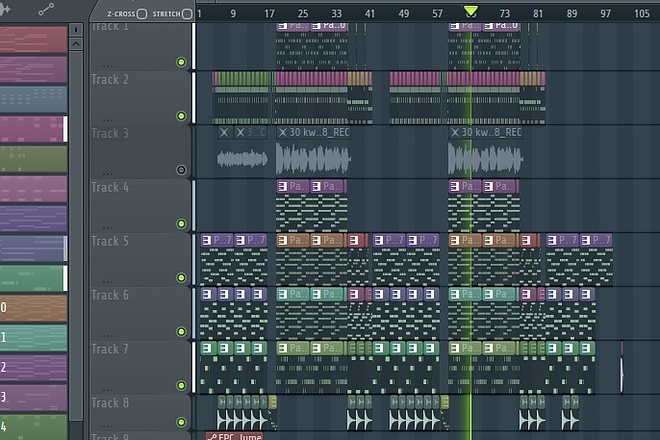Mute Track 1 with its green LED

(181, 62)
